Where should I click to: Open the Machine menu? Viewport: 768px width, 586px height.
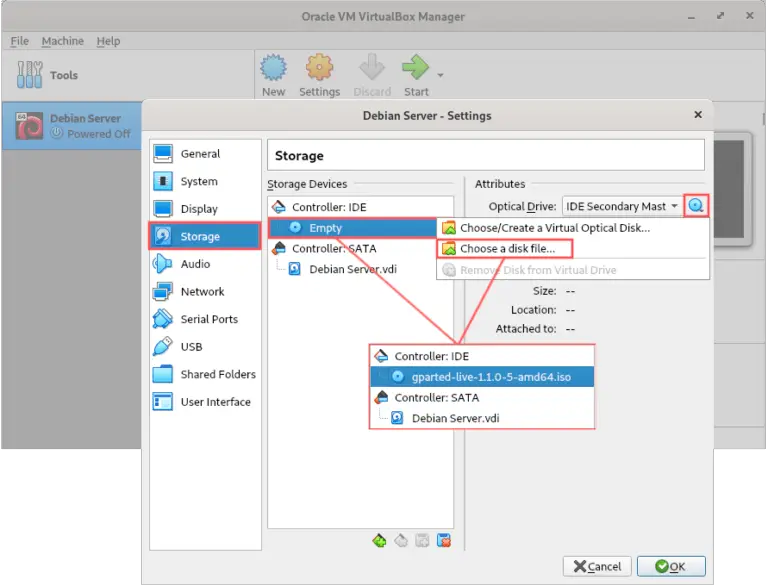(62, 41)
